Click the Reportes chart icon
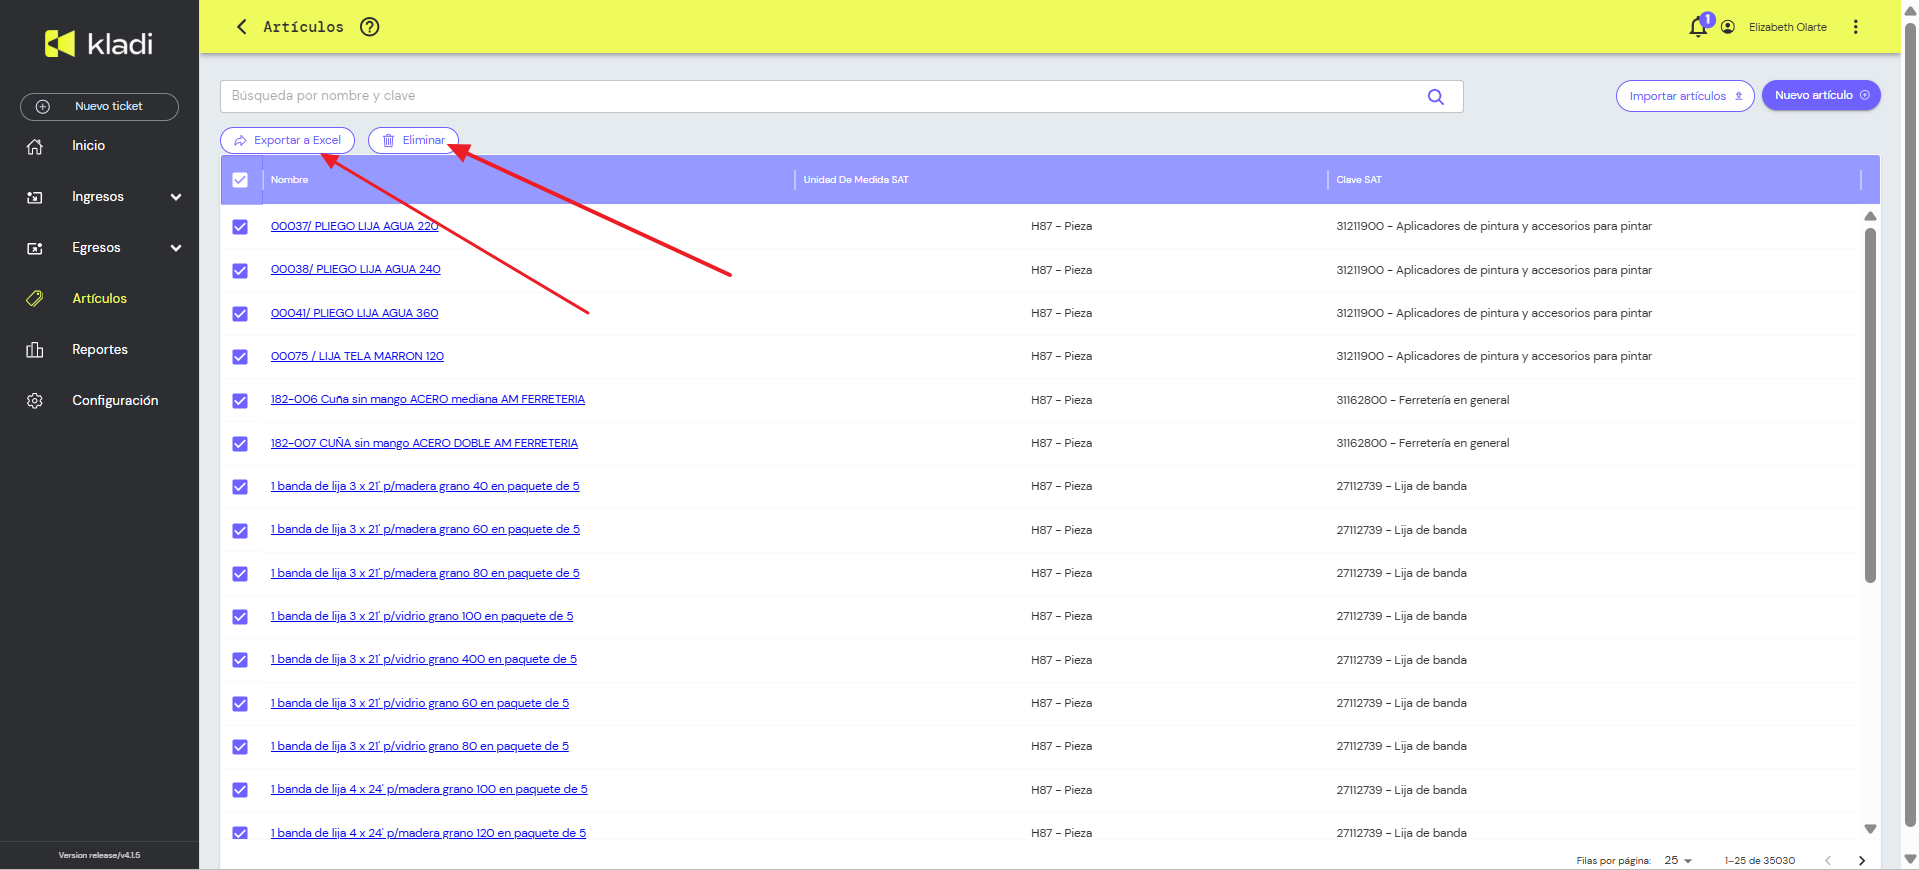 35,349
